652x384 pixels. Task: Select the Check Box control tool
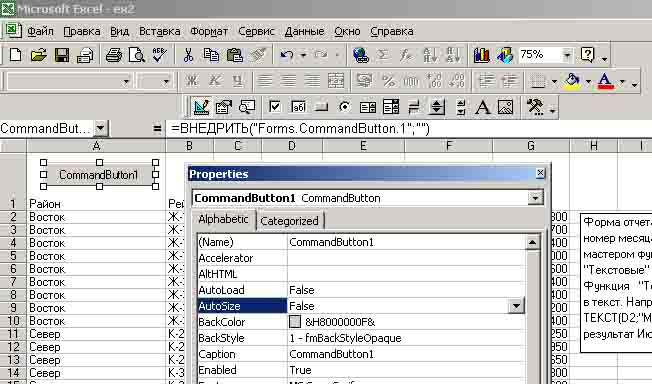pos(275,107)
